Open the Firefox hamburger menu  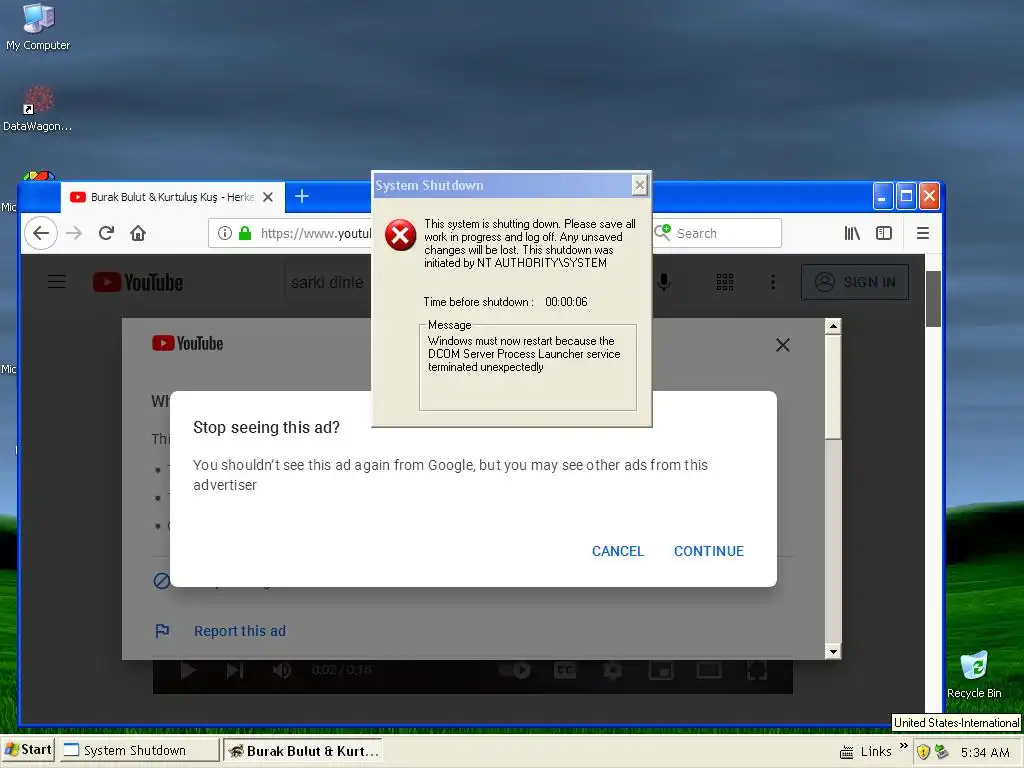pos(923,233)
